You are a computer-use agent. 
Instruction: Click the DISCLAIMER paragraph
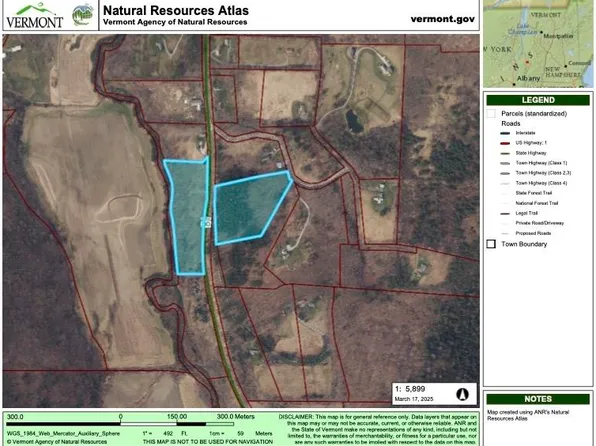[377, 429]
